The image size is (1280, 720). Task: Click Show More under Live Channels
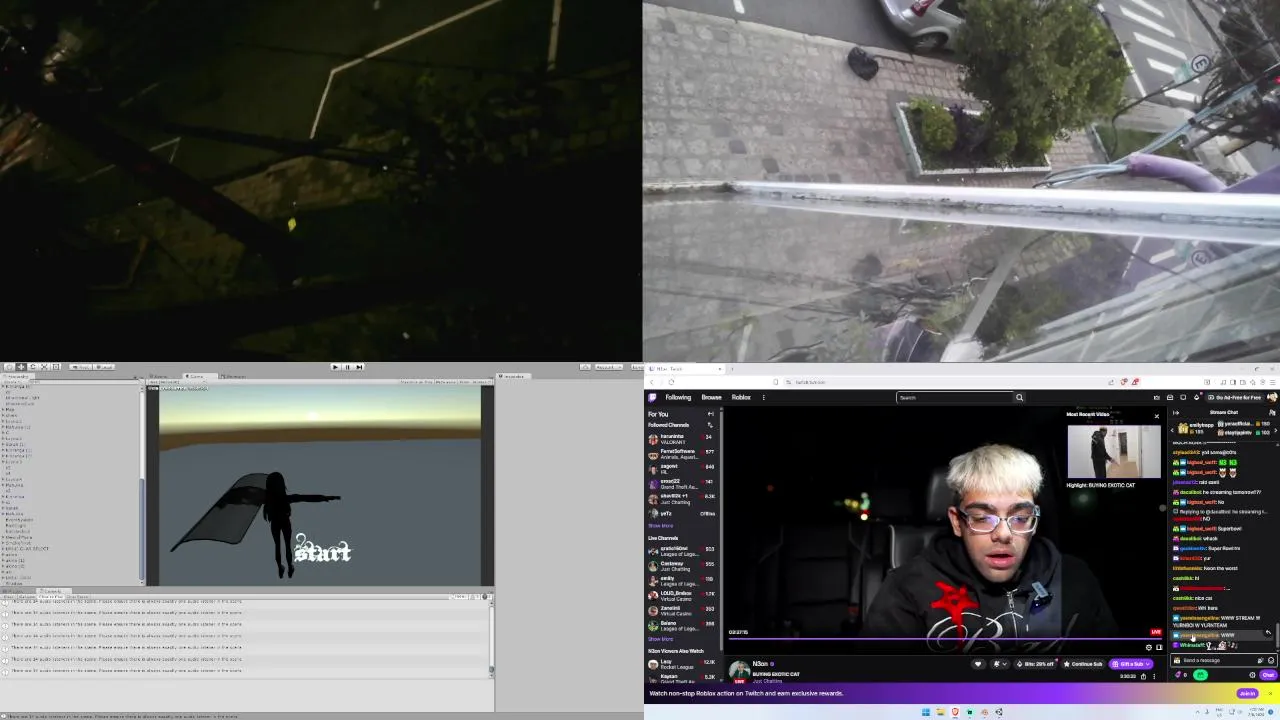coord(660,638)
